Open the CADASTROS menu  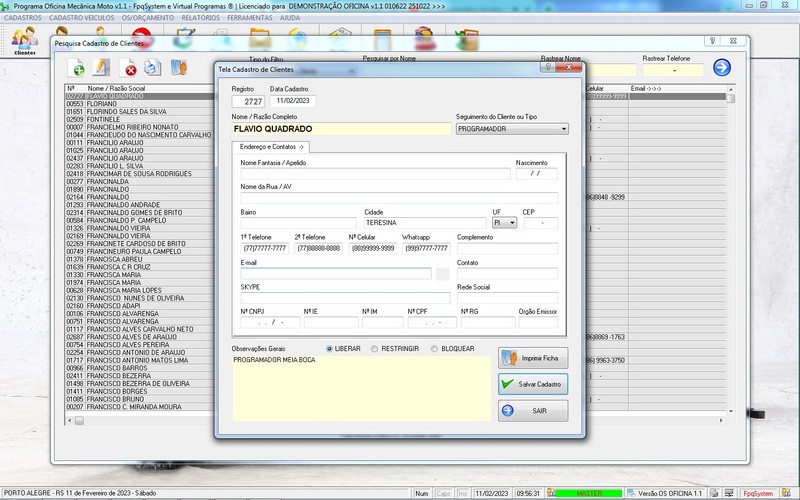click(x=22, y=18)
